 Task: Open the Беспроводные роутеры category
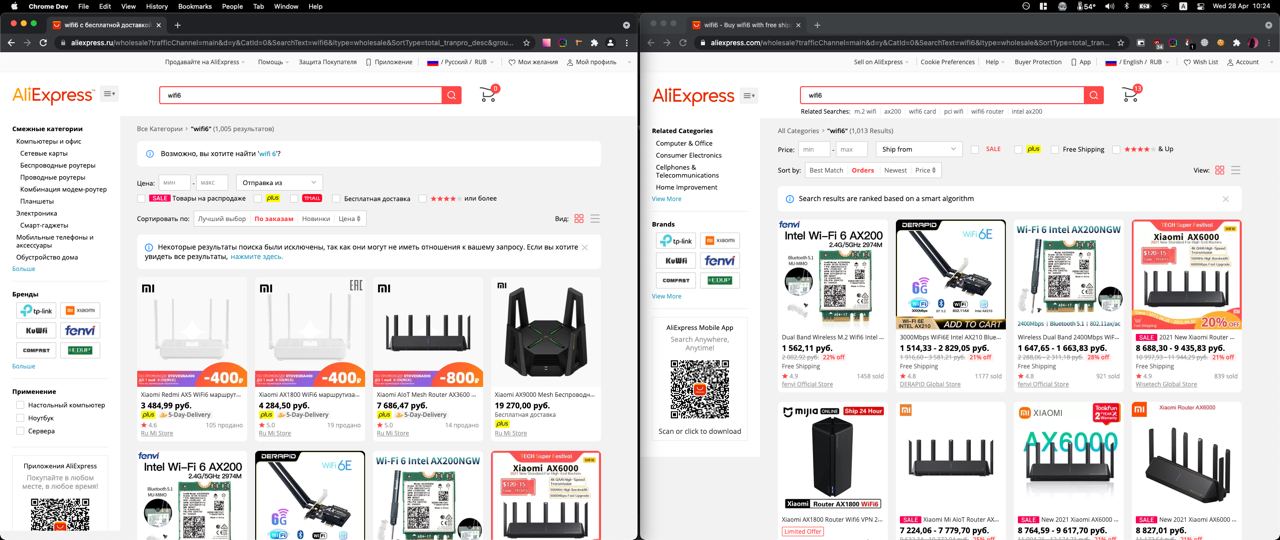(58, 165)
